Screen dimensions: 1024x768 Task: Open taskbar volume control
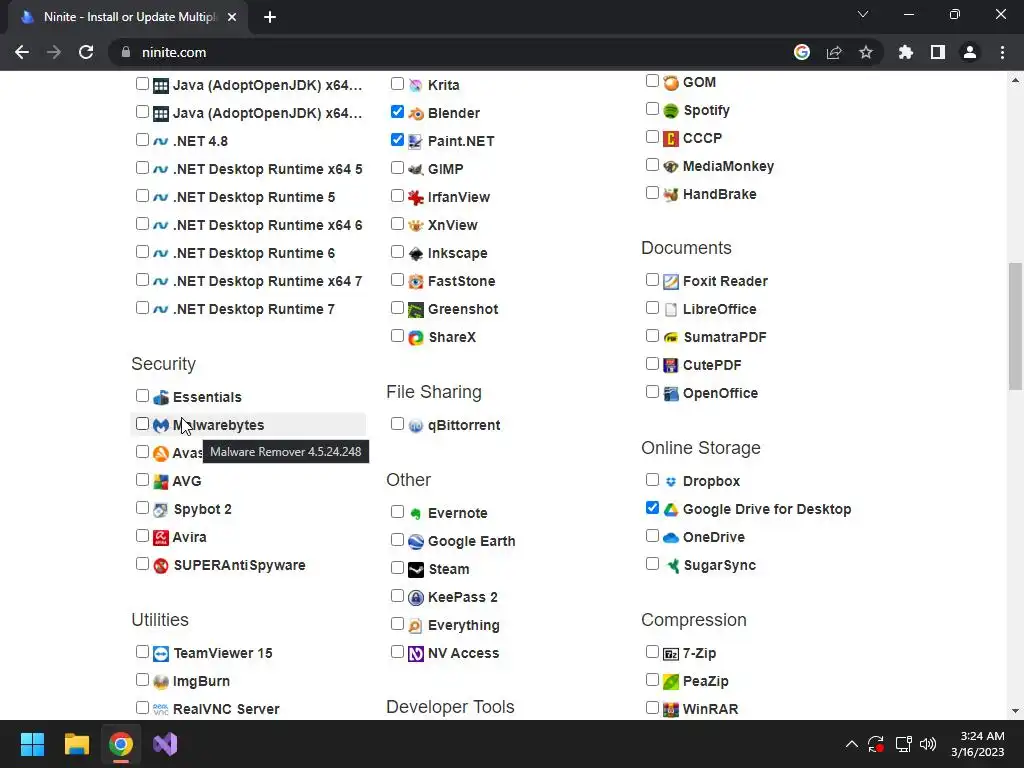point(928,744)
